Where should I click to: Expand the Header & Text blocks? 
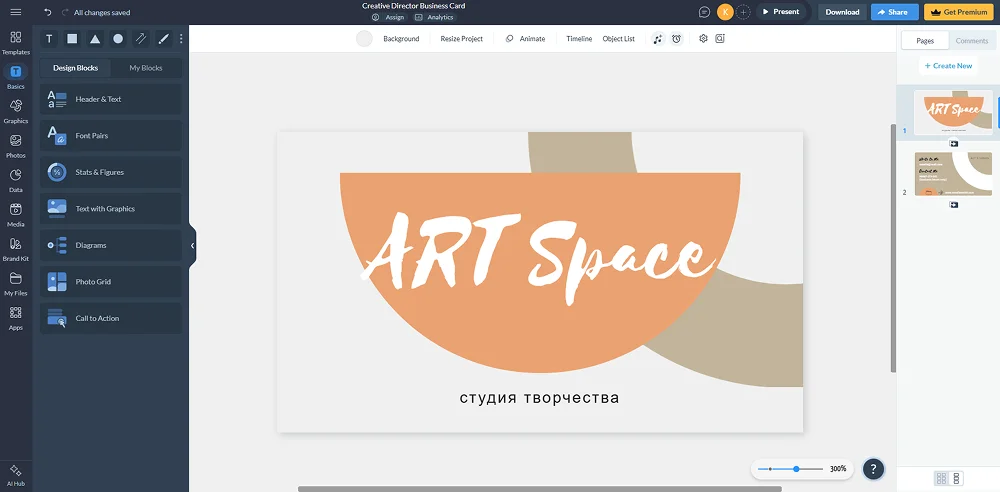[x=111, y=100]
